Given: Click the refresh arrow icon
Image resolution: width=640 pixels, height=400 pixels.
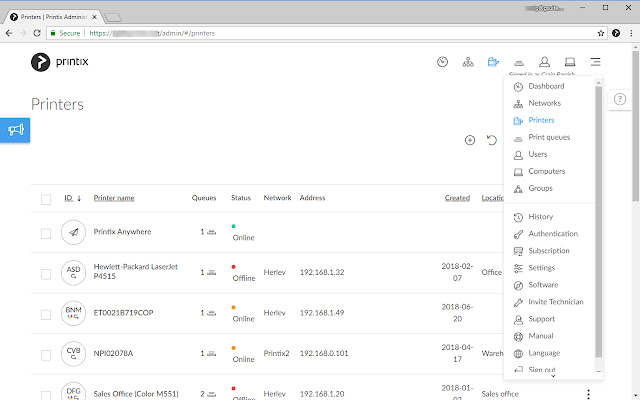Looking at the screenshot, I should click(492, 140).
